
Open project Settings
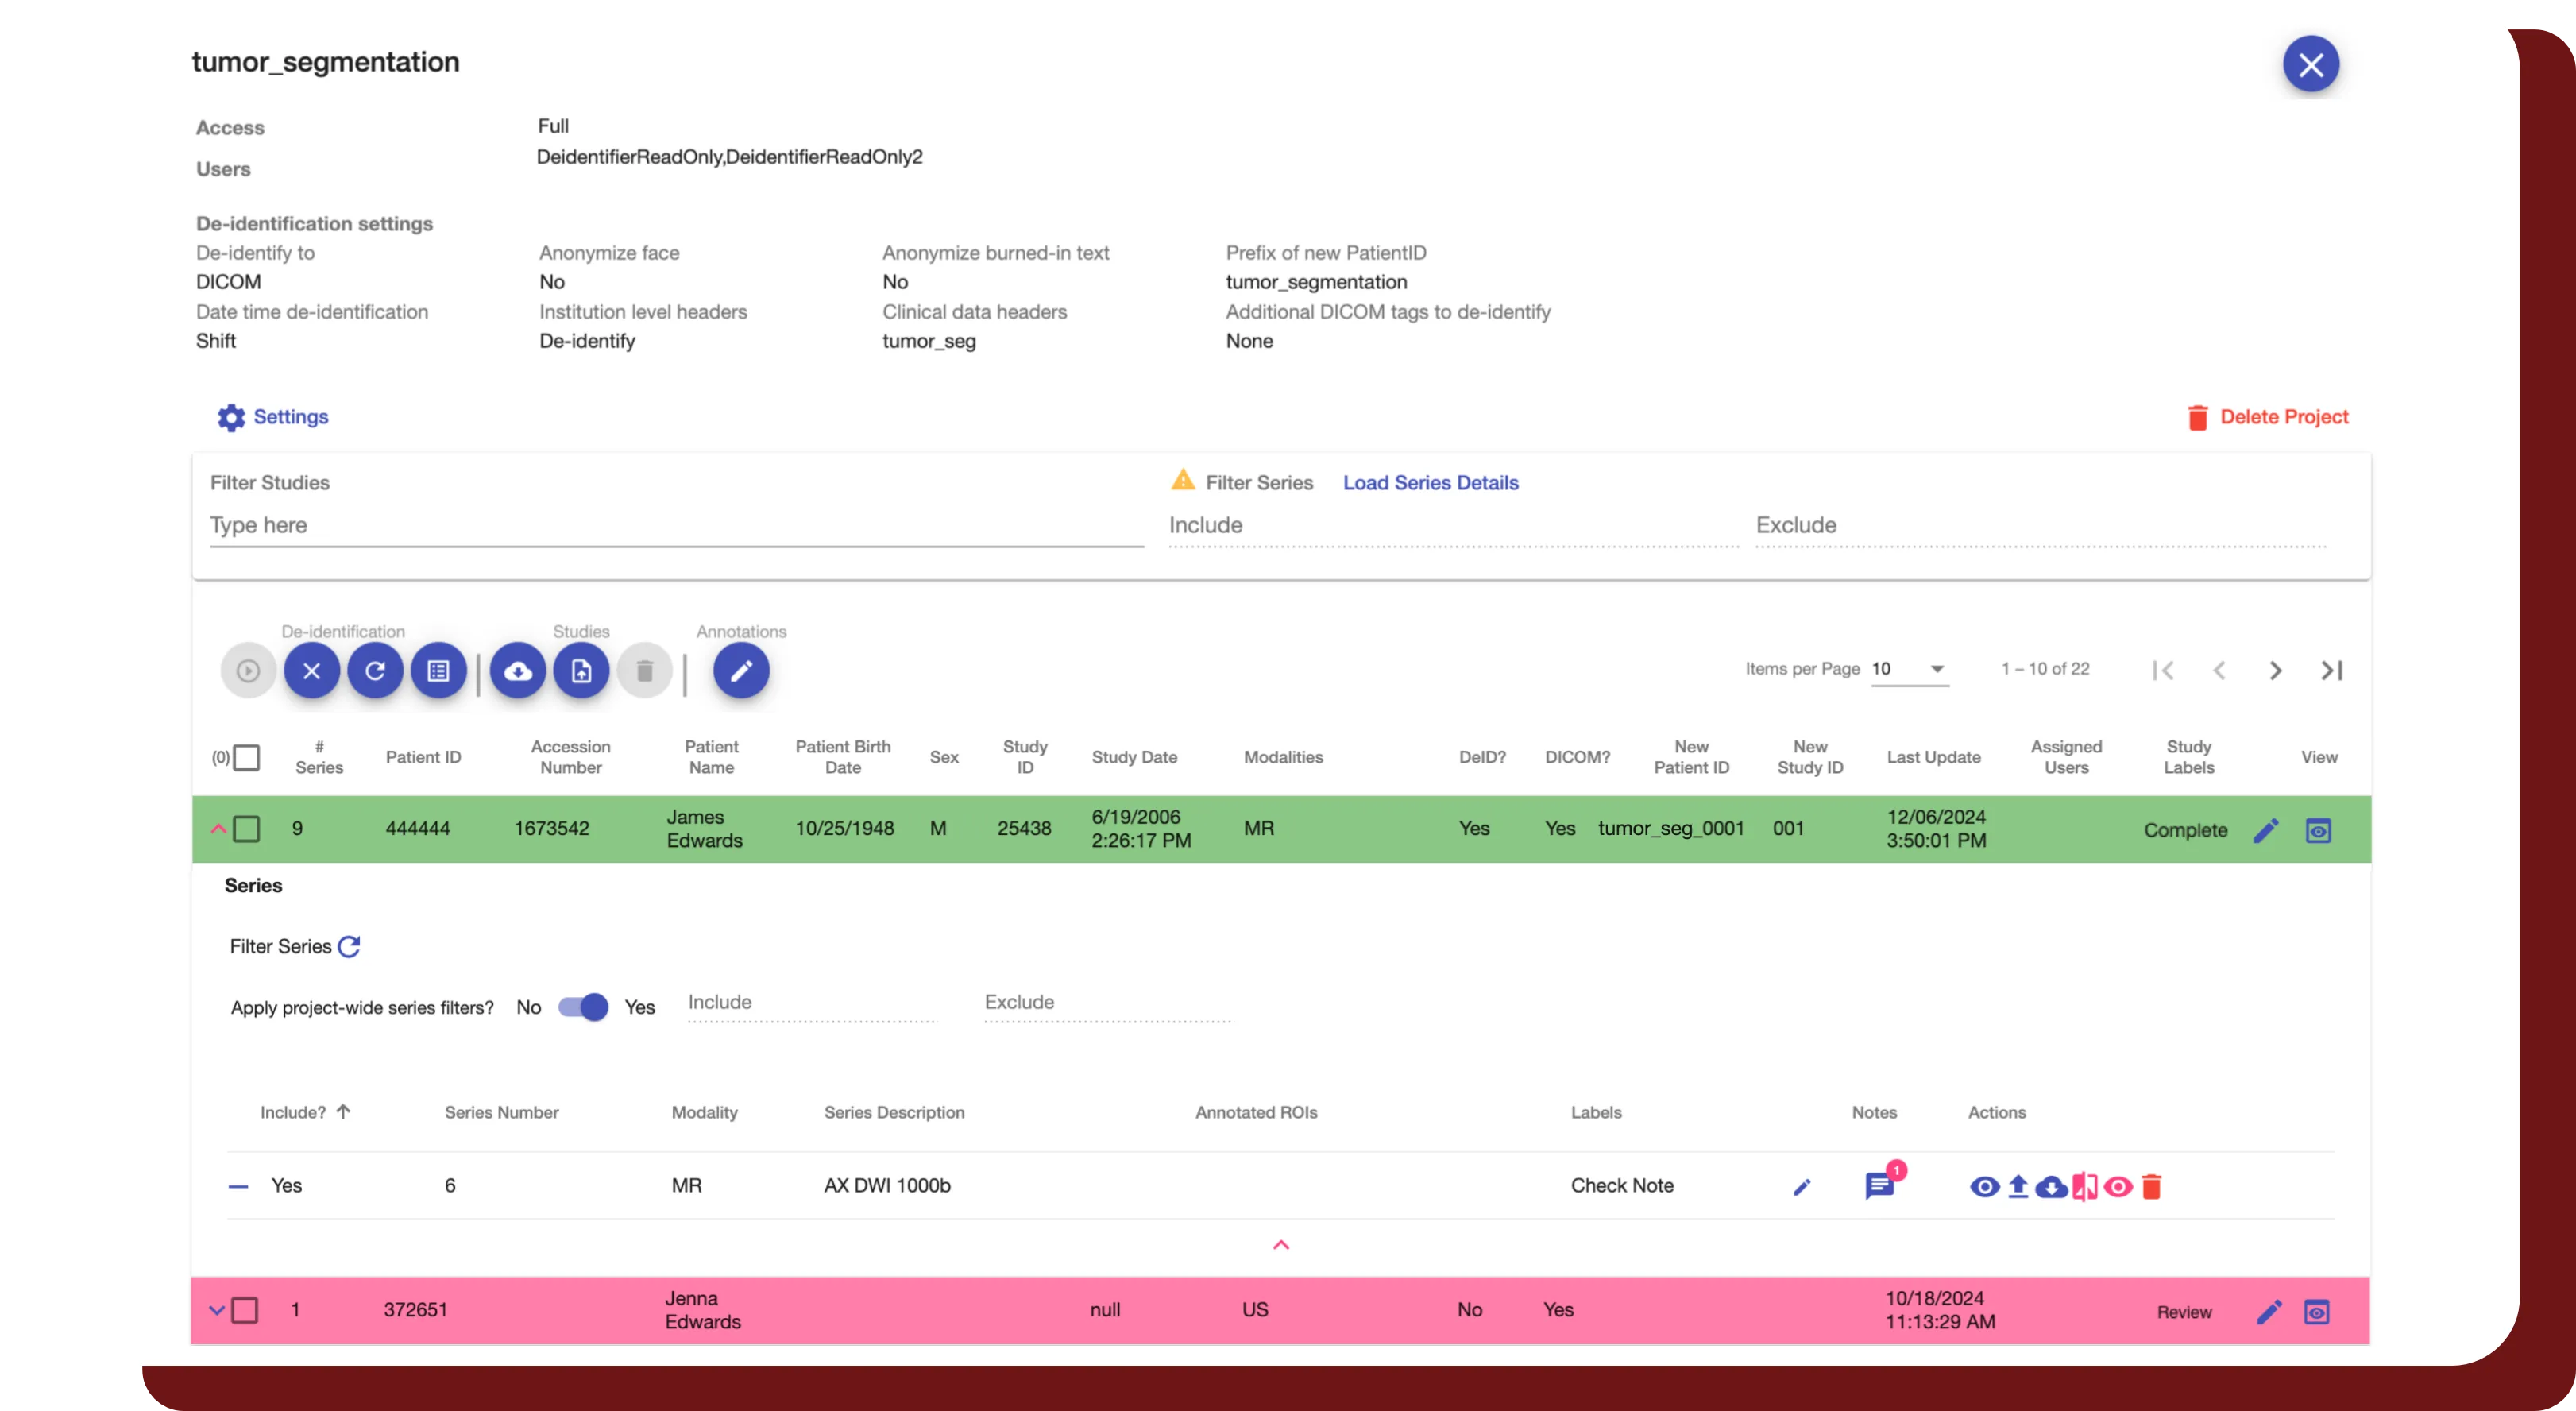click(x=272, y=417)
